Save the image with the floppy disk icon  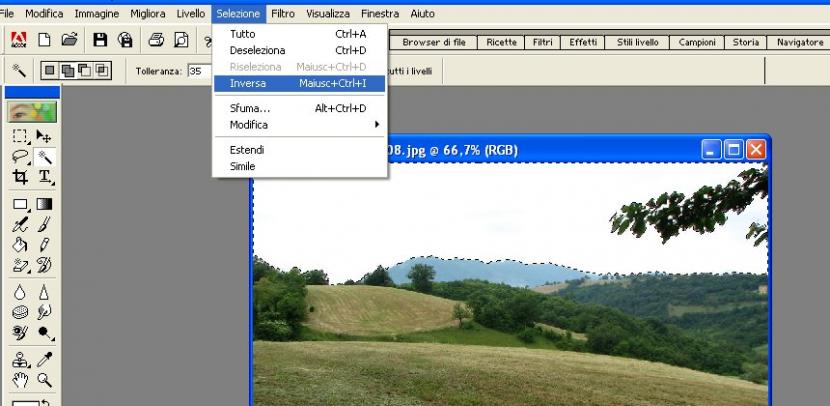tap(100, 40)
